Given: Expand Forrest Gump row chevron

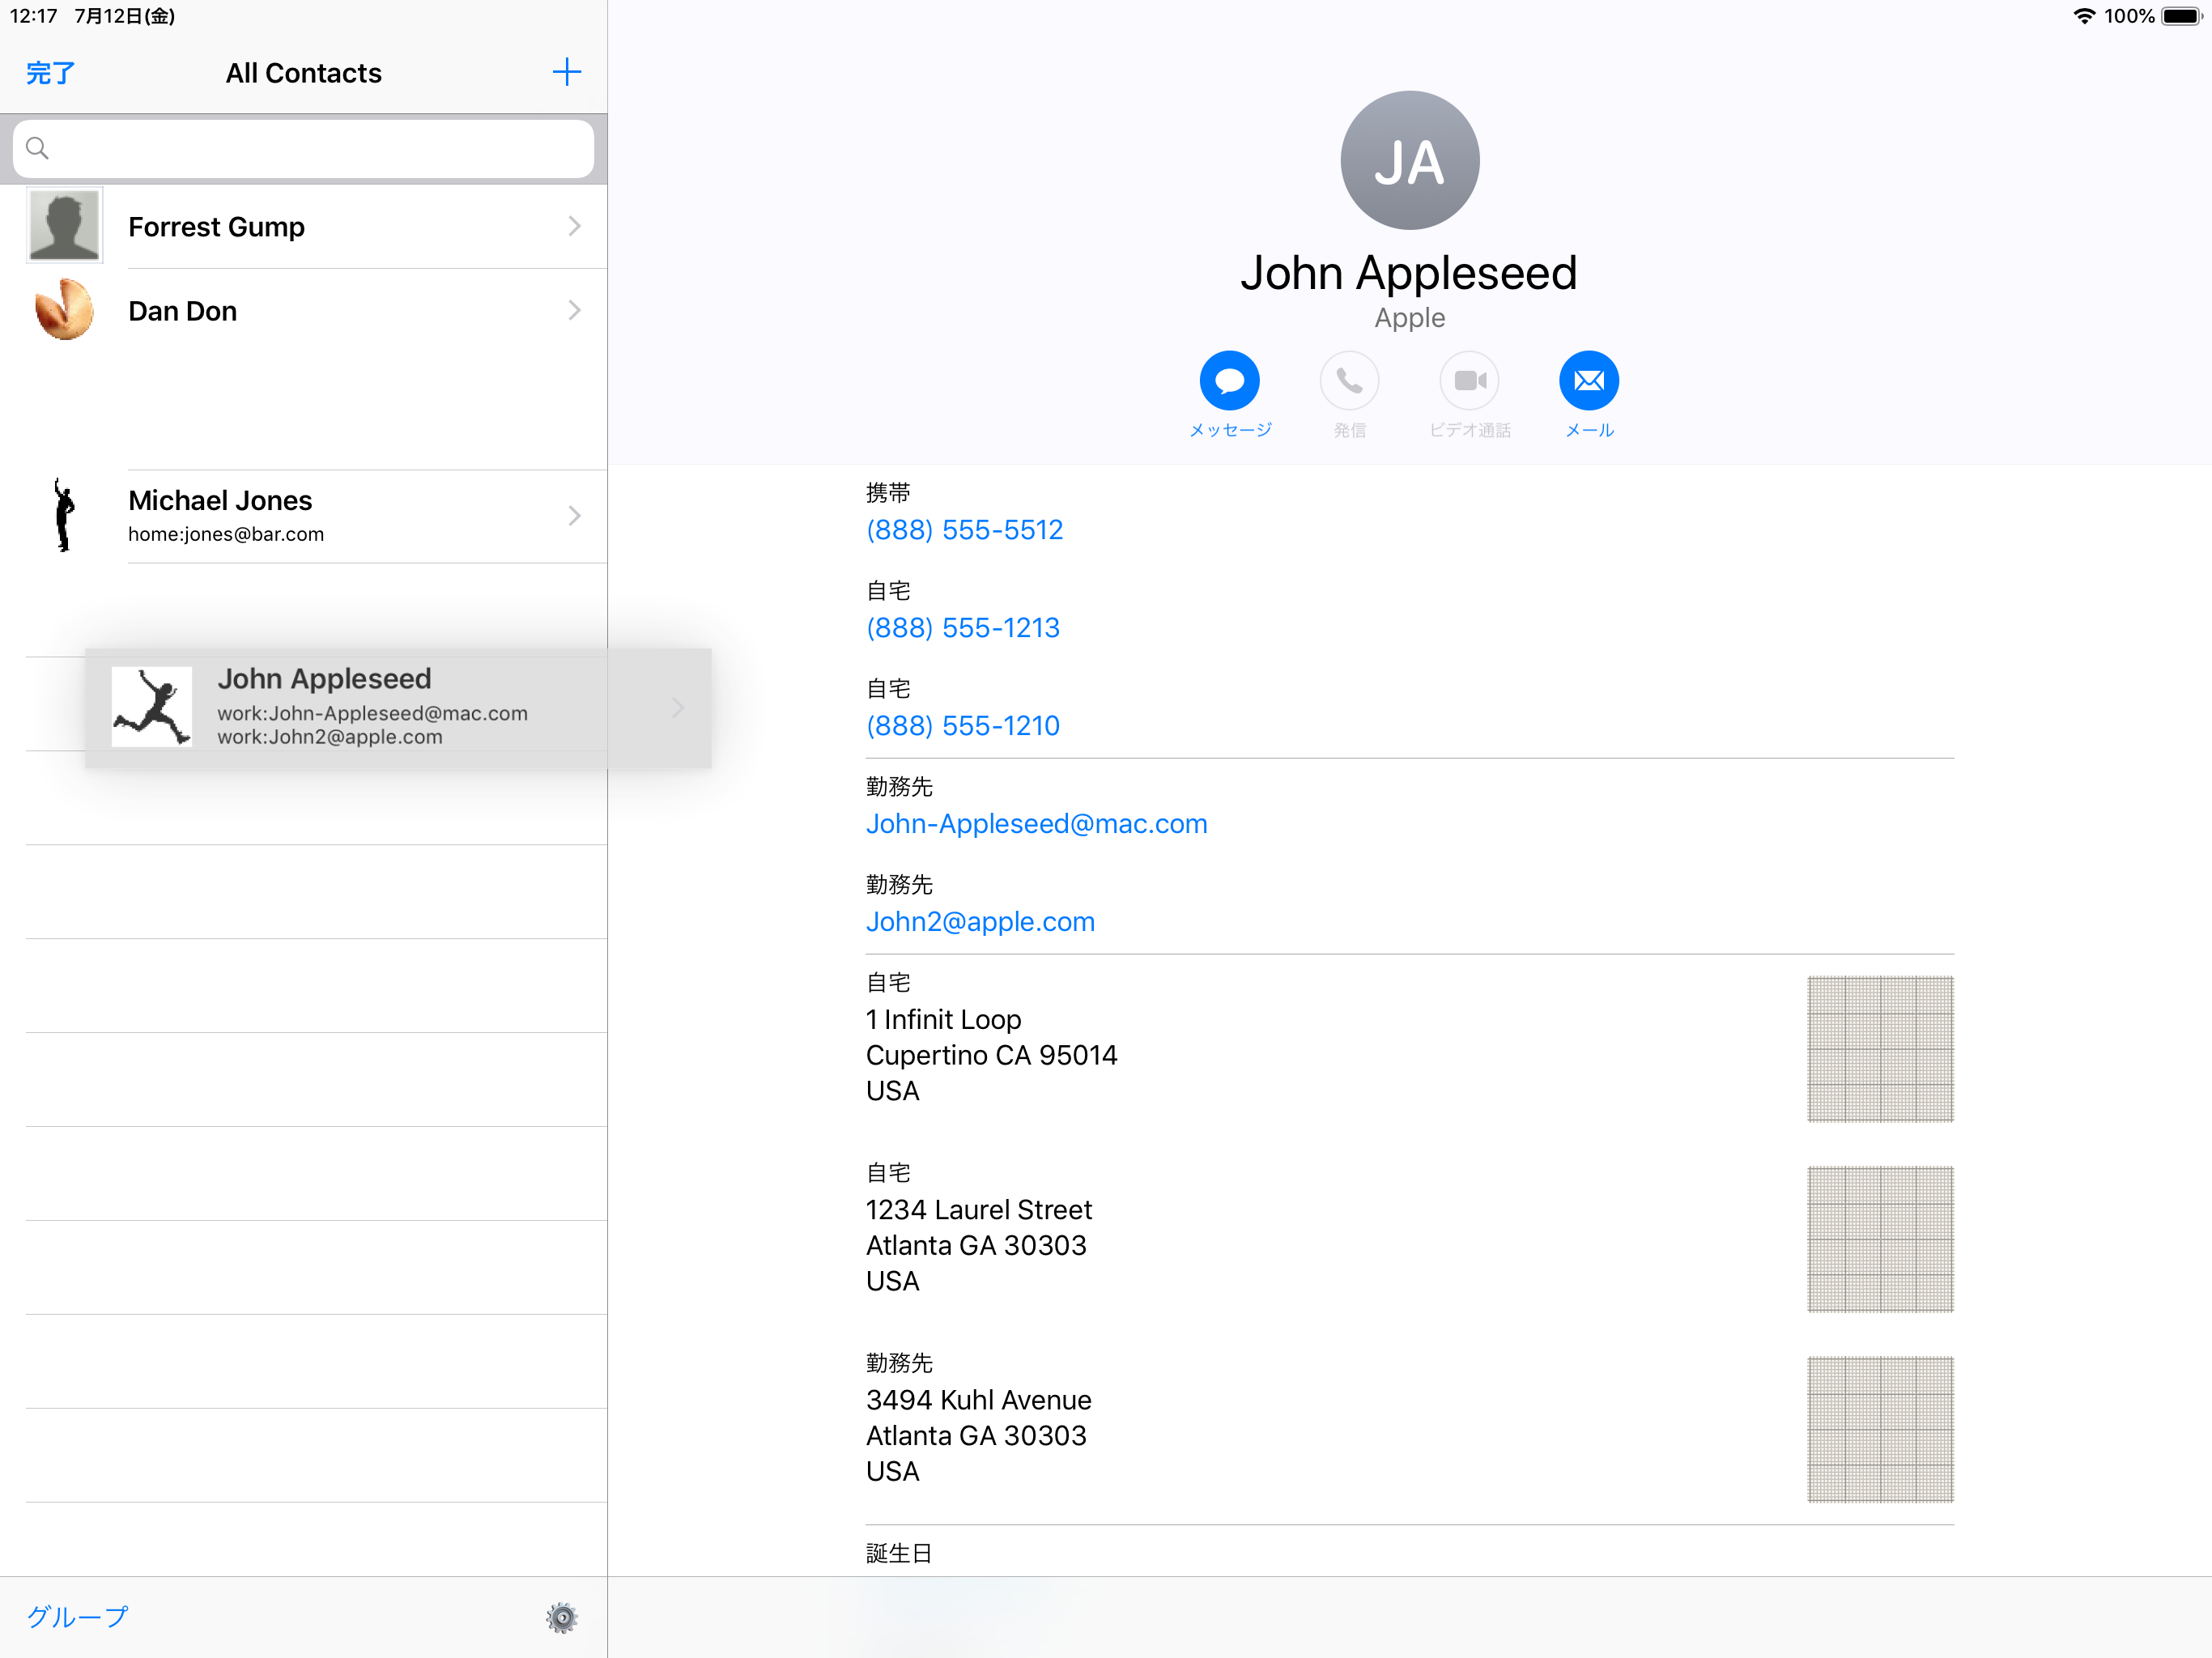Looking at the screenshot, I should pyautogui.click(x=574, y=226).
